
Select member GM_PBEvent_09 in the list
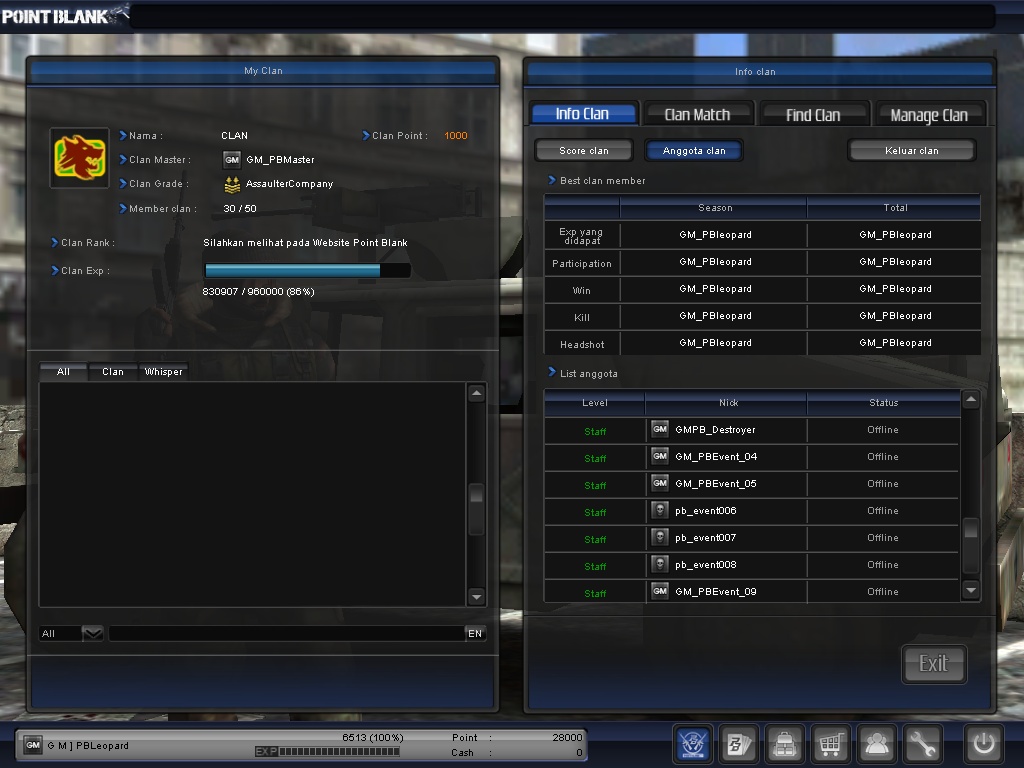(752, 592)
